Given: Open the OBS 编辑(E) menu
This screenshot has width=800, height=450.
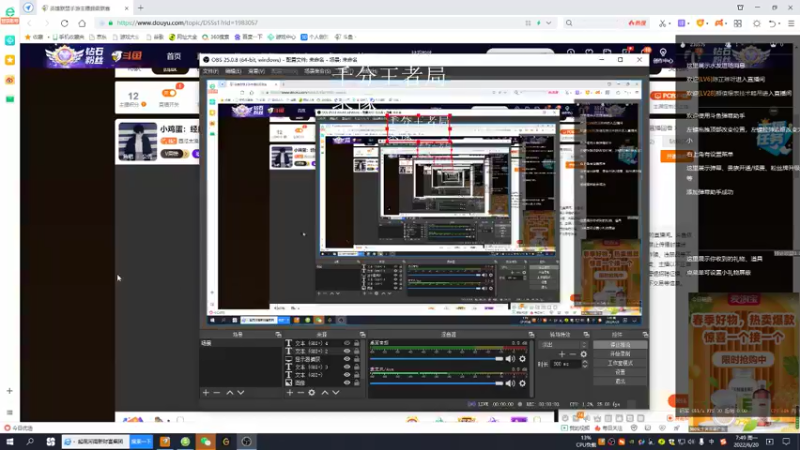Looking at the screenshot, I should pos(233,71).
